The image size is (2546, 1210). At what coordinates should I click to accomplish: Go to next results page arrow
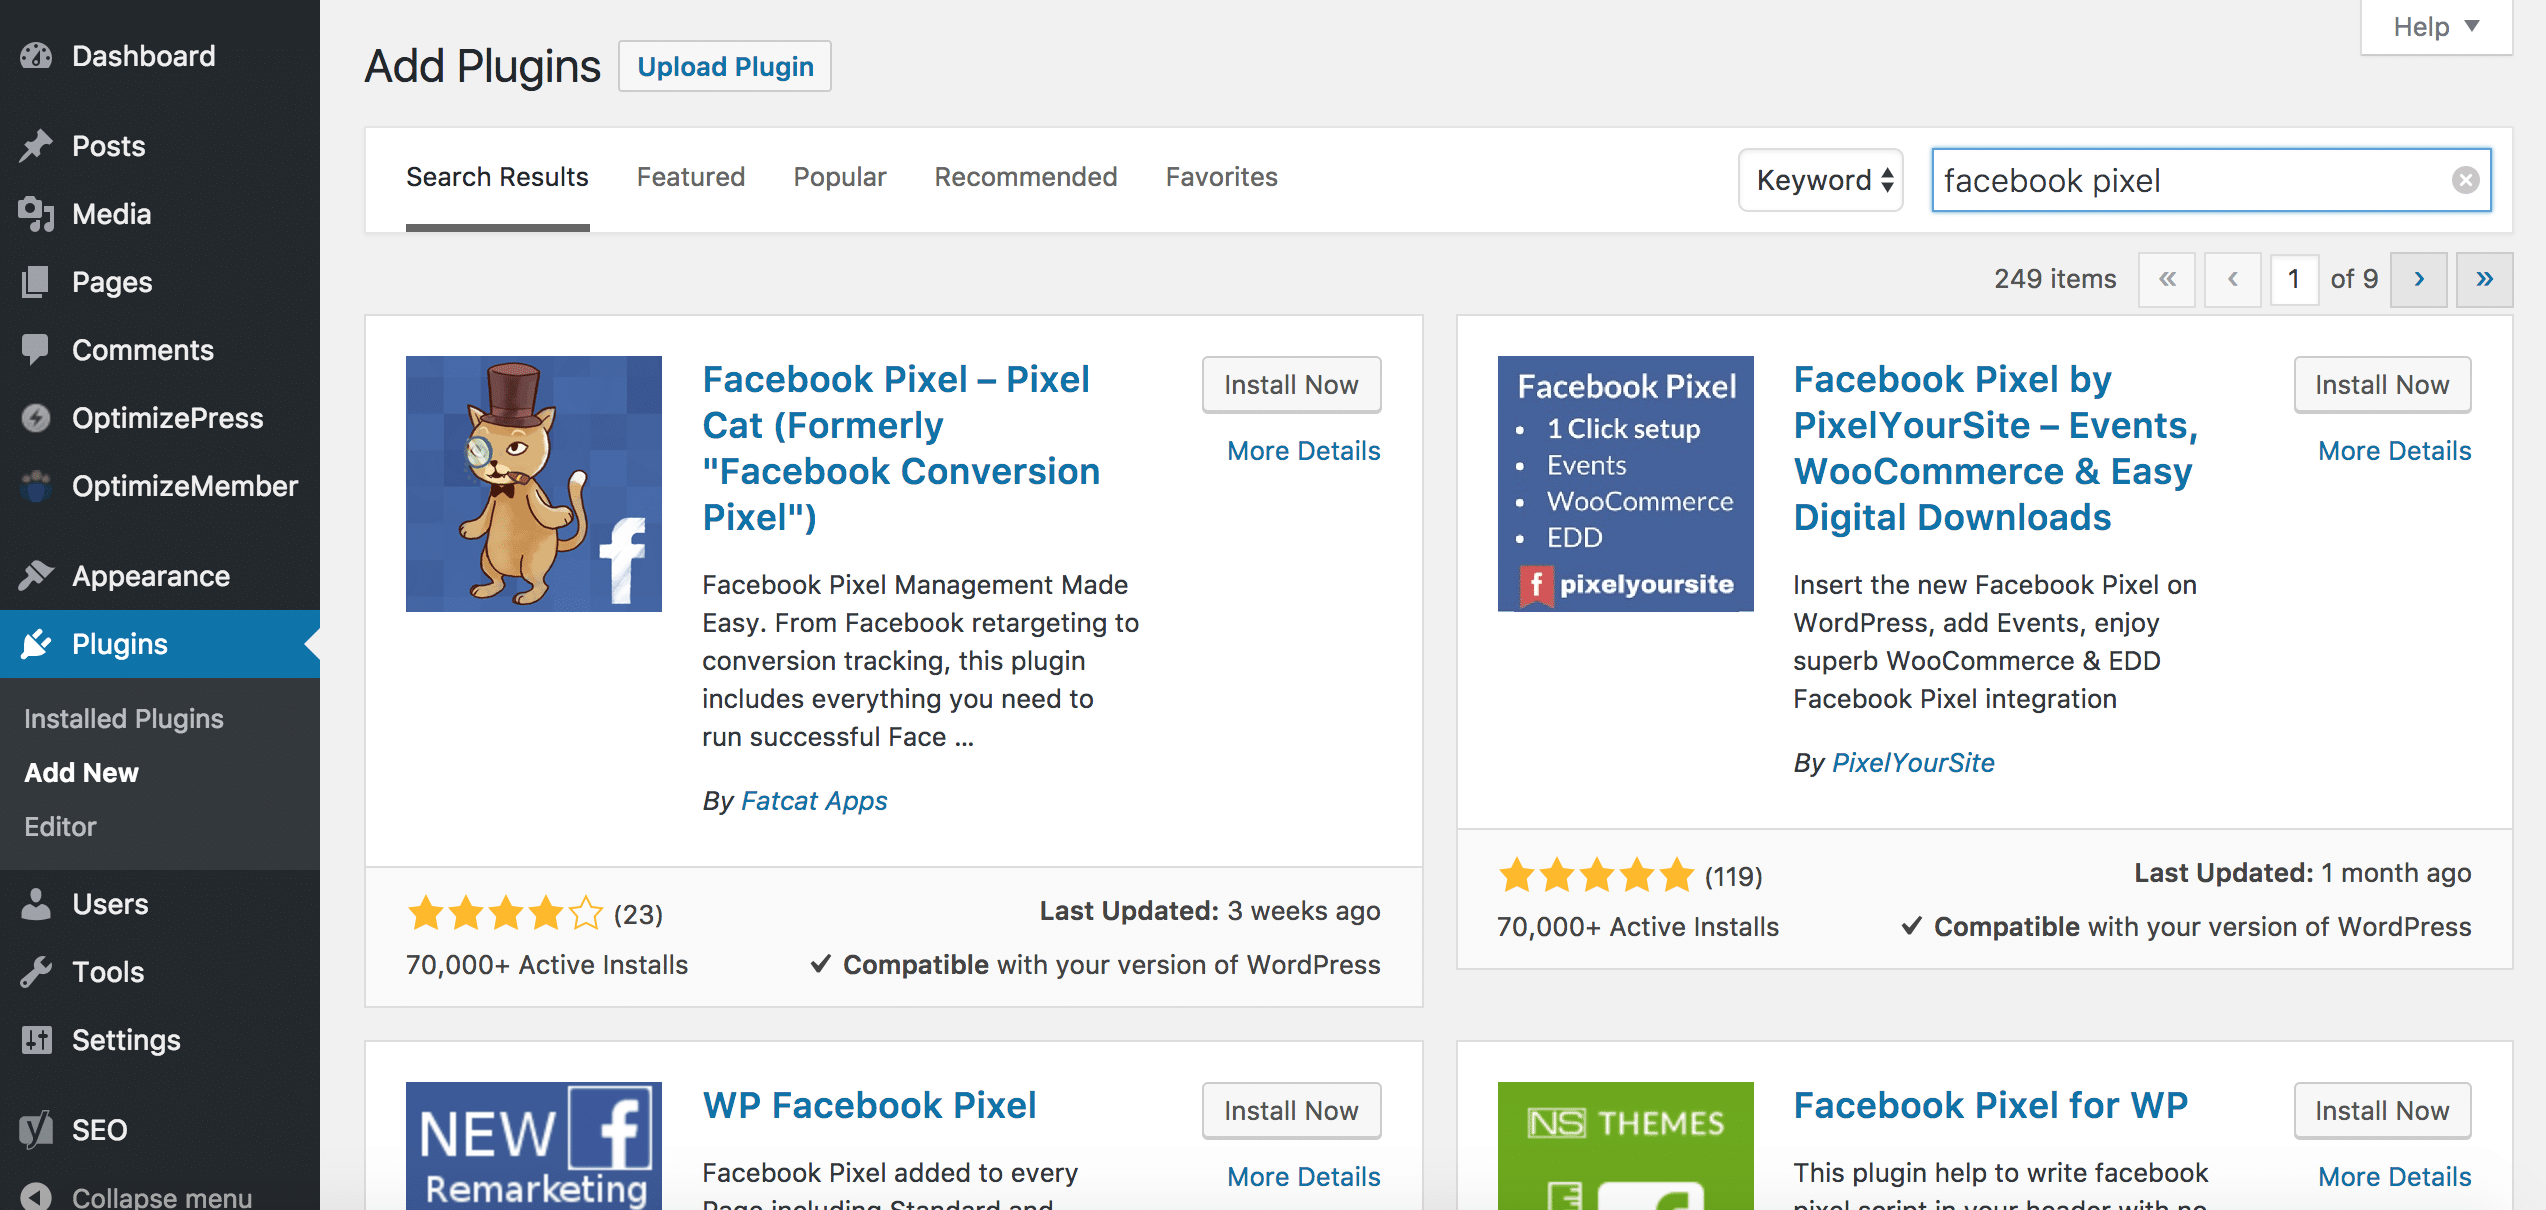click(2419, 279)
